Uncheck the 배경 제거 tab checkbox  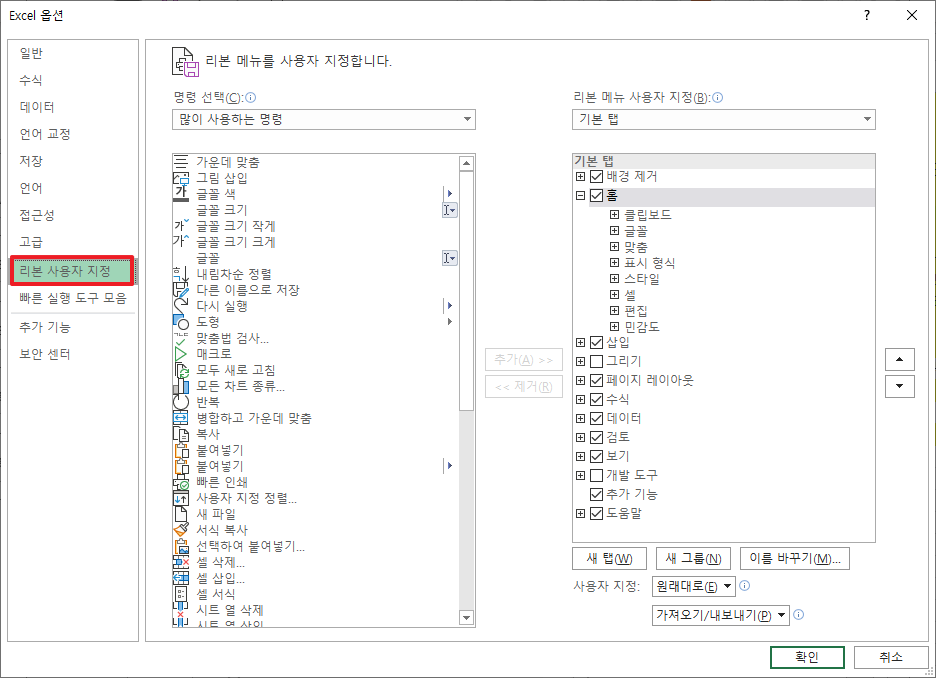(x=596, y=177)
